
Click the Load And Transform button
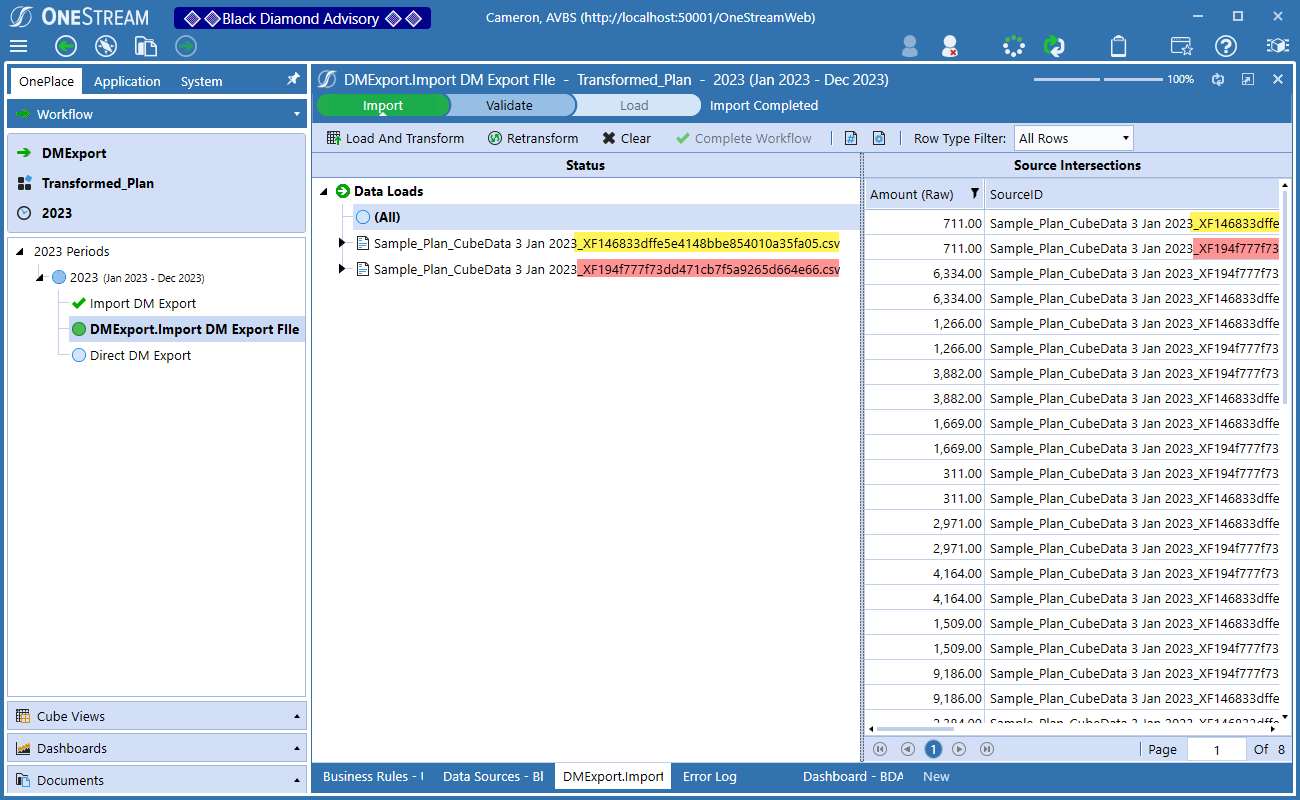point(395,138)
